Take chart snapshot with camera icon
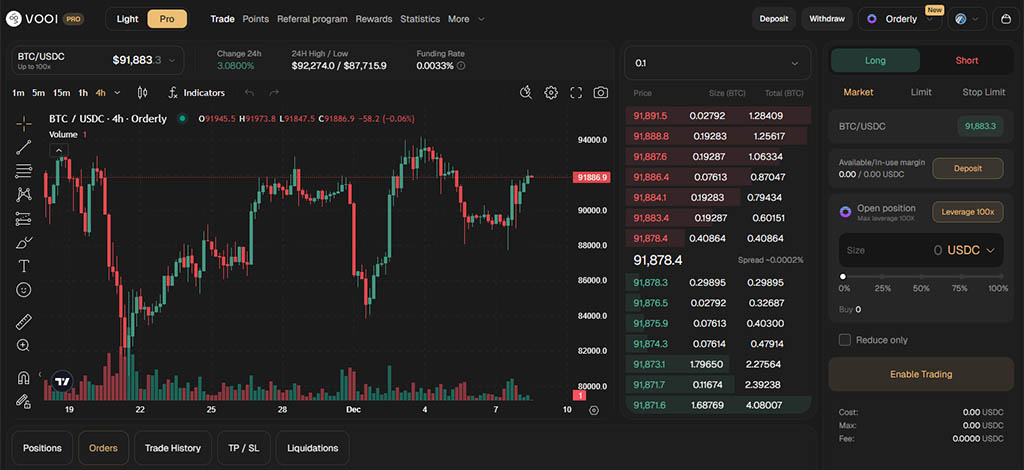This screenshot has width=1024, height=470. (600, 93)
